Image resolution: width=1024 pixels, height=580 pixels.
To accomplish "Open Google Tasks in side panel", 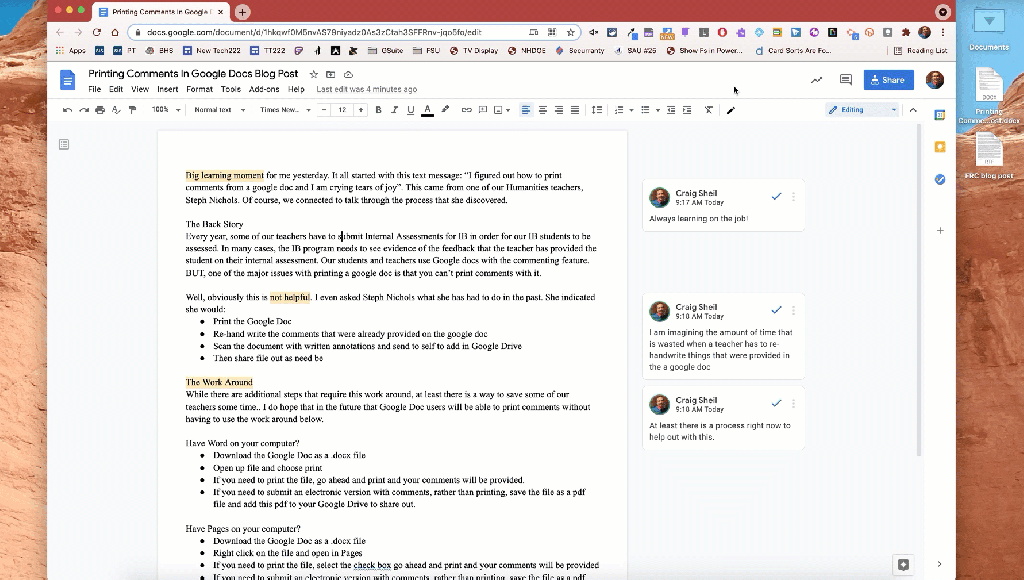I will (x=940, y=179).
